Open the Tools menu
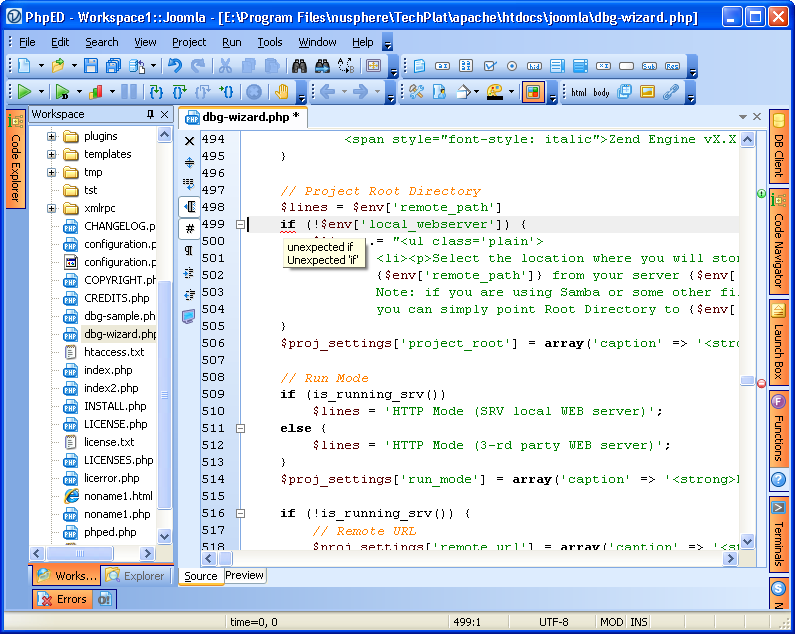Viewport: 795px width, 634px height. [270, 42]
